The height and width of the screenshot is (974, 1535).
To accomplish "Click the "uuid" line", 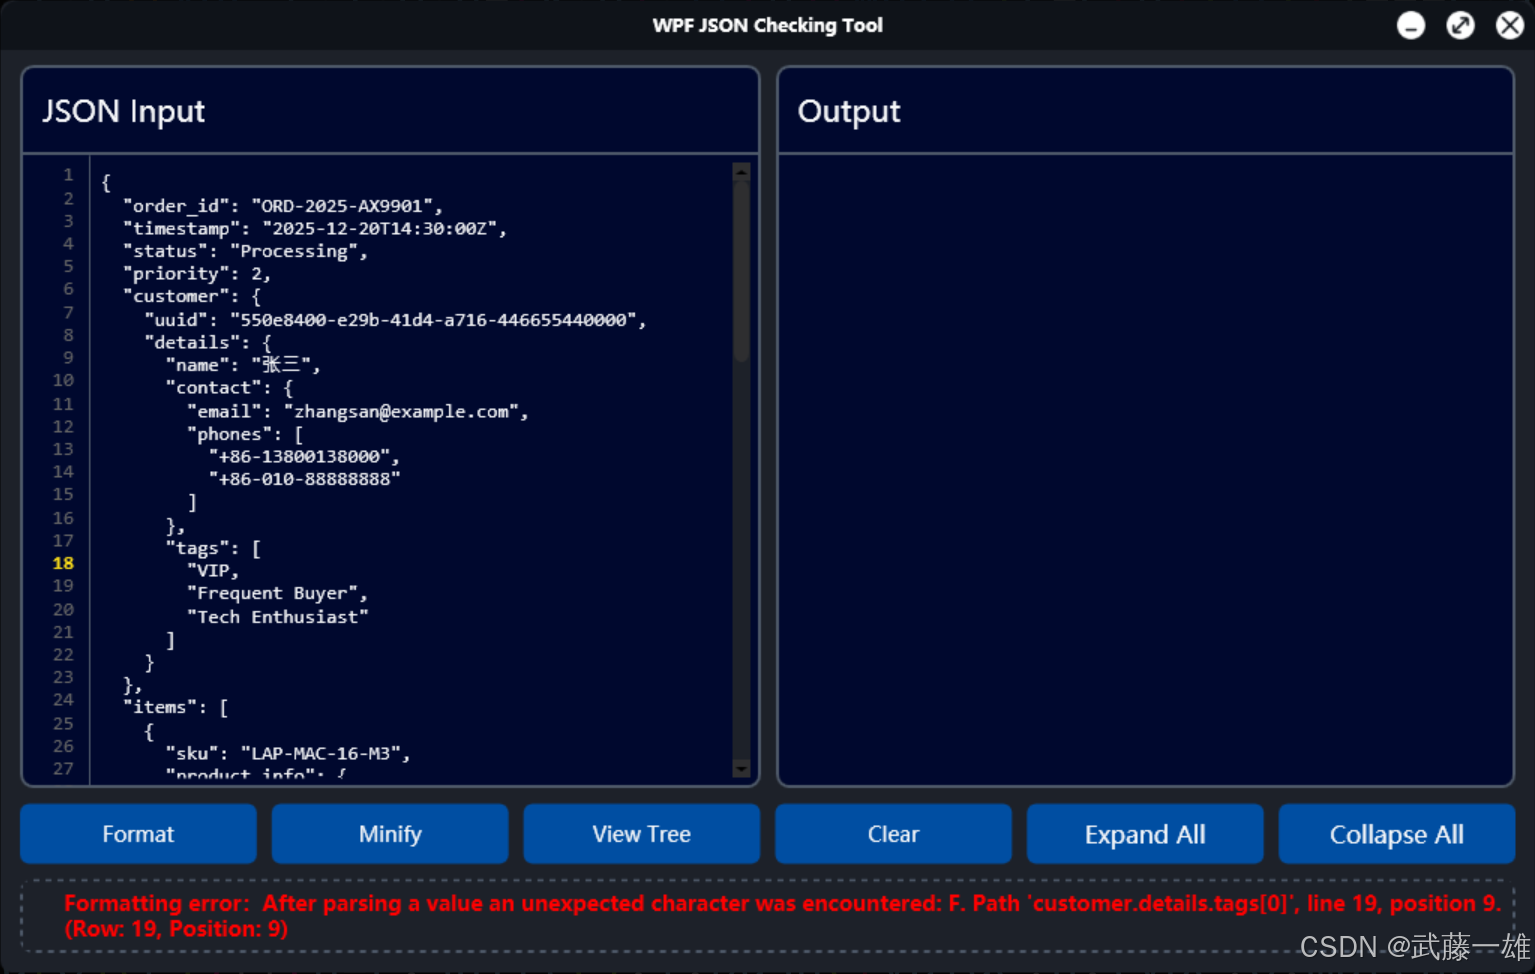I will pyautogui.click(x=395, y=320).
